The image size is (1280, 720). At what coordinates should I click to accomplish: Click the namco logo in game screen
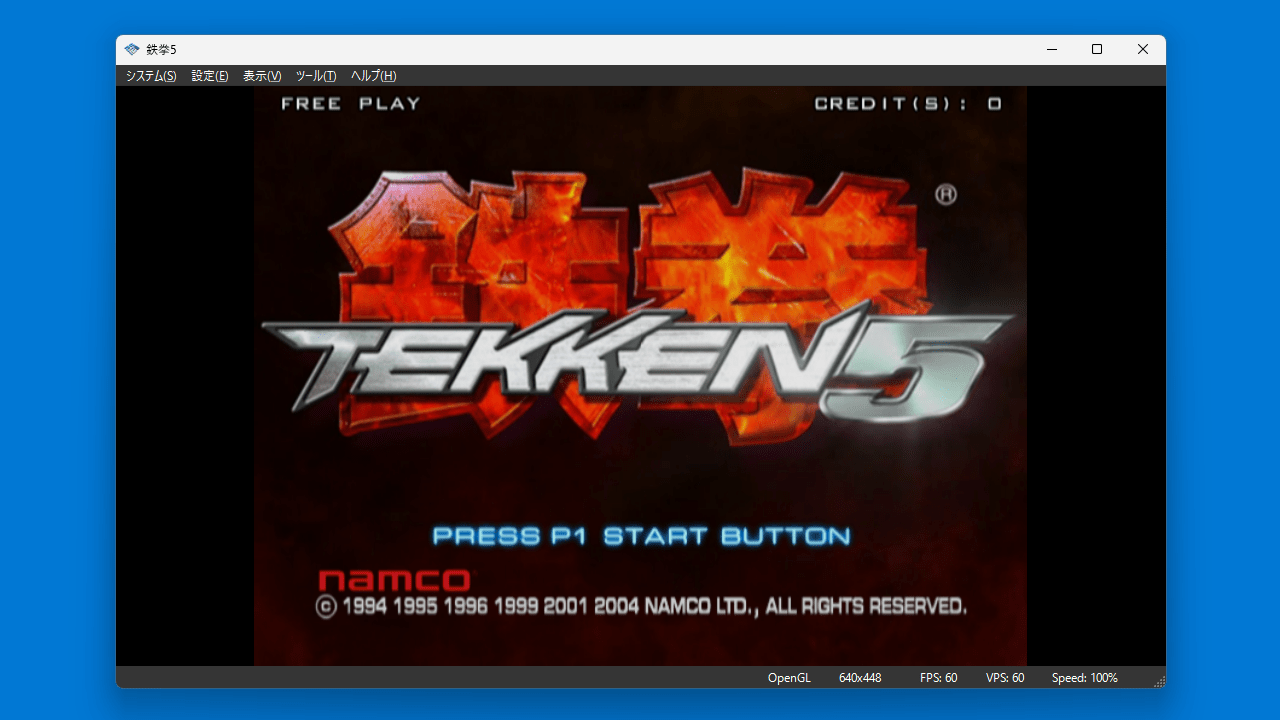394,580
